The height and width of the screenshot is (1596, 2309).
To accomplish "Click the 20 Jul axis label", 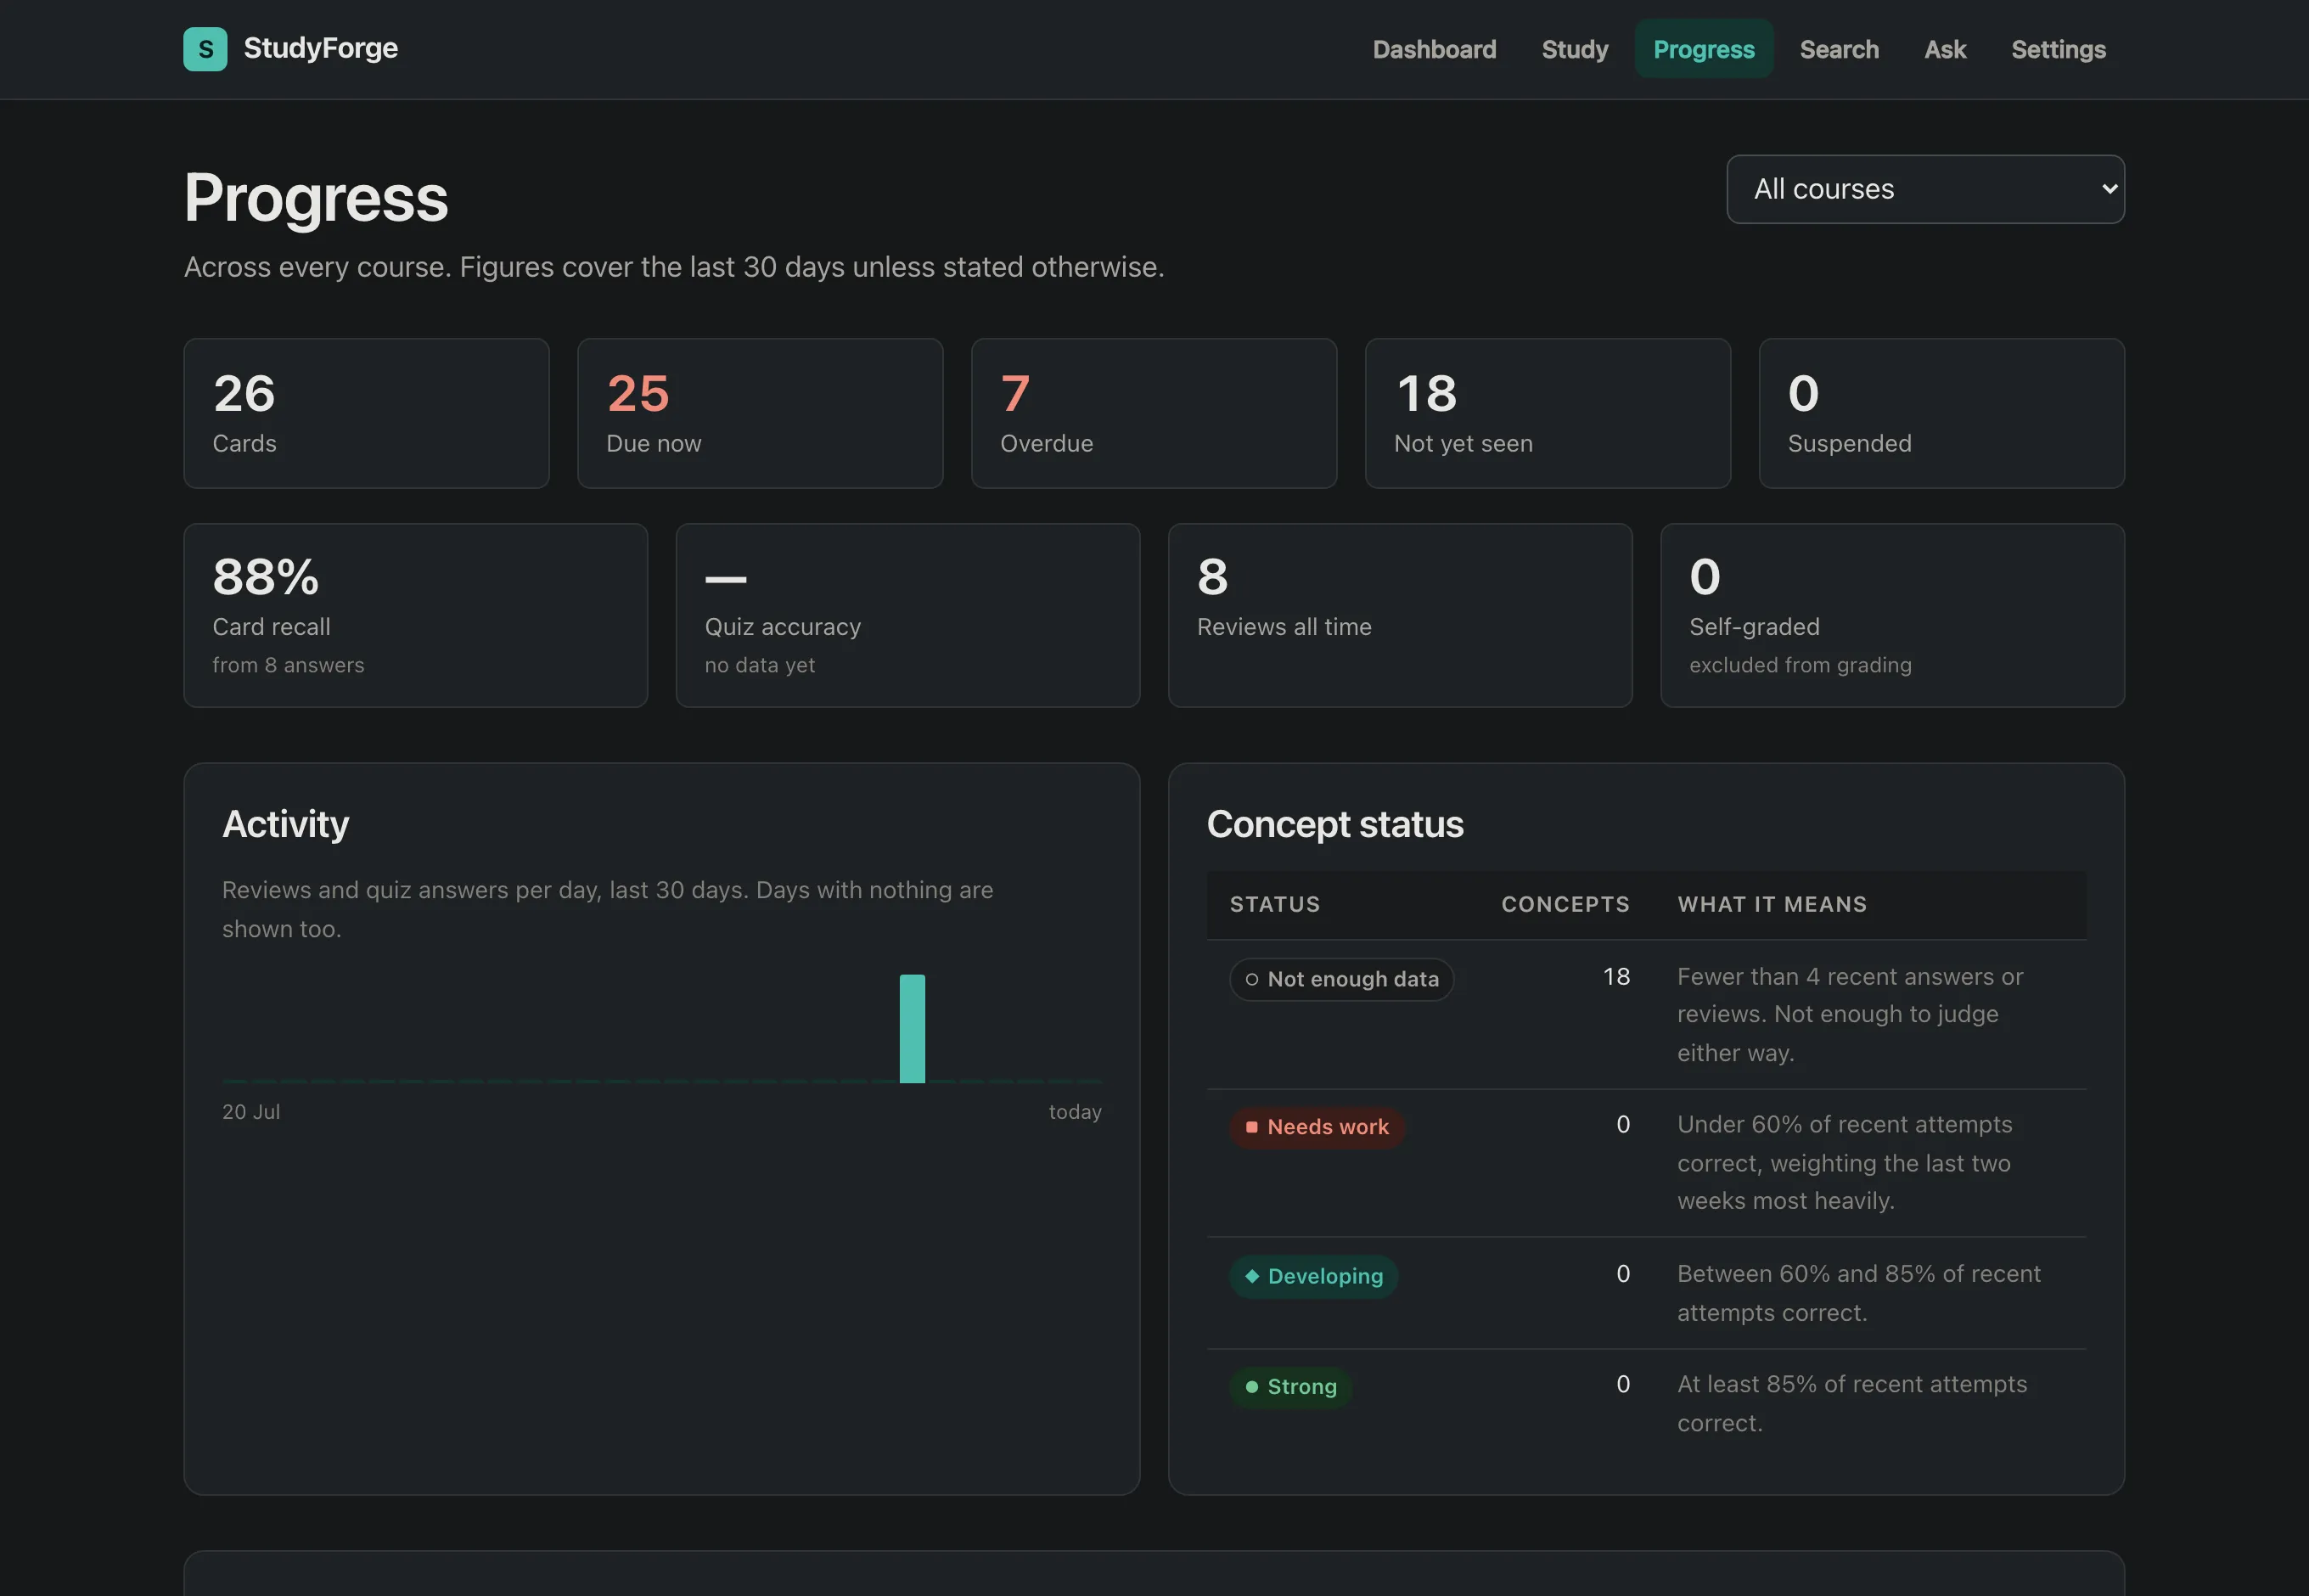I will (x=251, y=1112).
